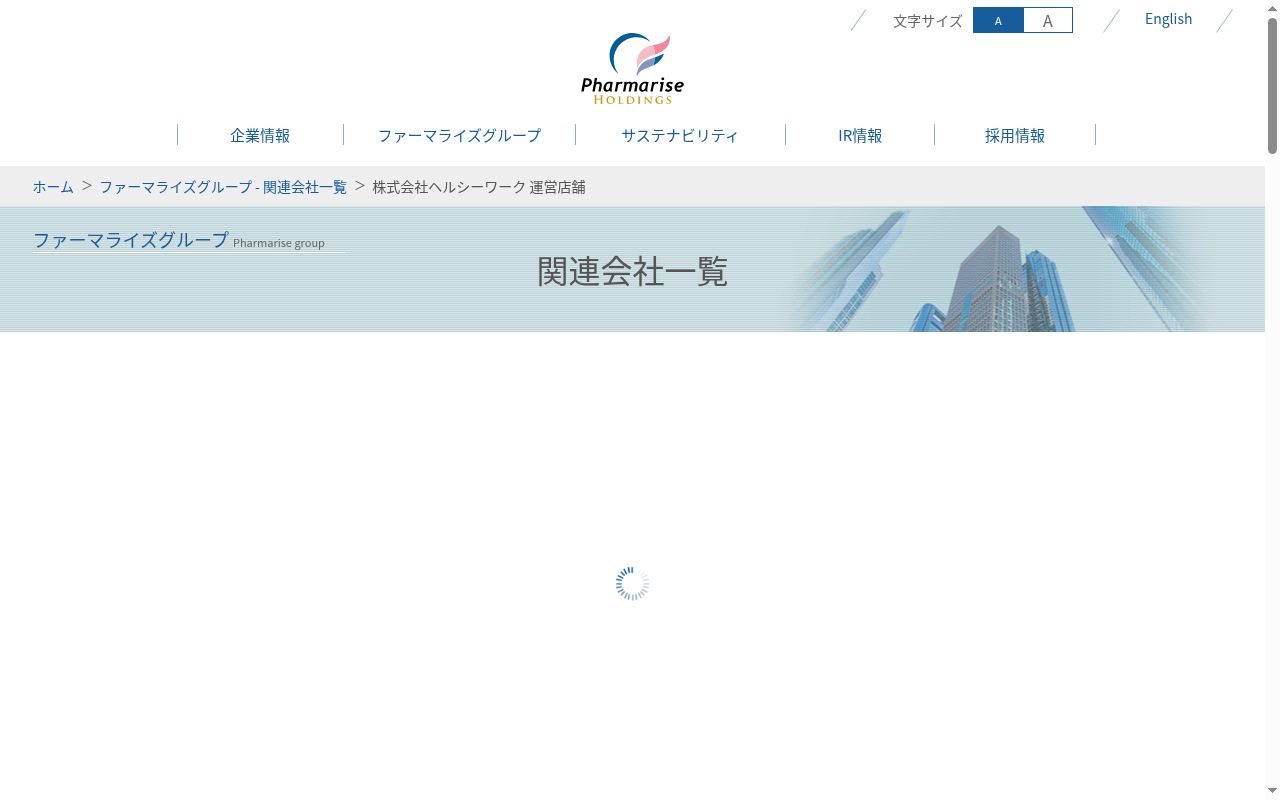The image size is (1280, 800).
Task: Click the 文字サイズ label
Action: tap(927, 21)
